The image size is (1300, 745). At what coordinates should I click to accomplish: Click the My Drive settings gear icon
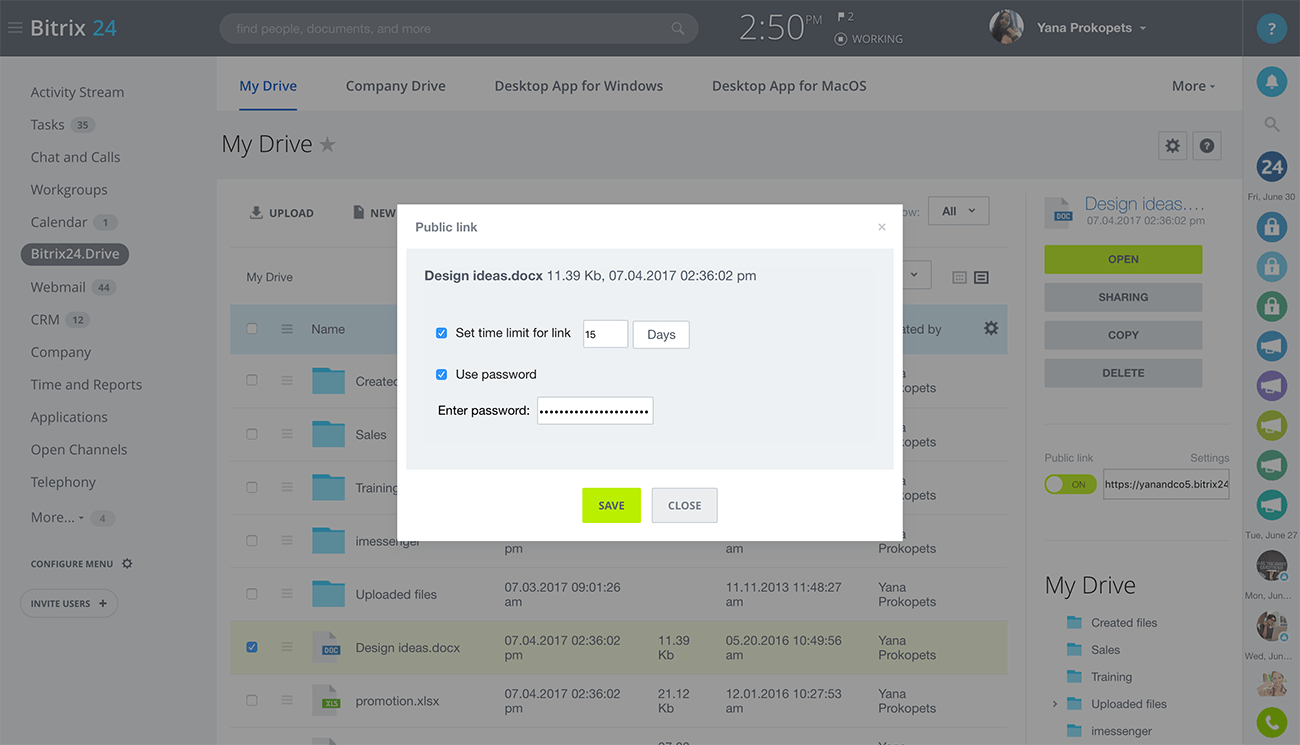(1172, 145)
